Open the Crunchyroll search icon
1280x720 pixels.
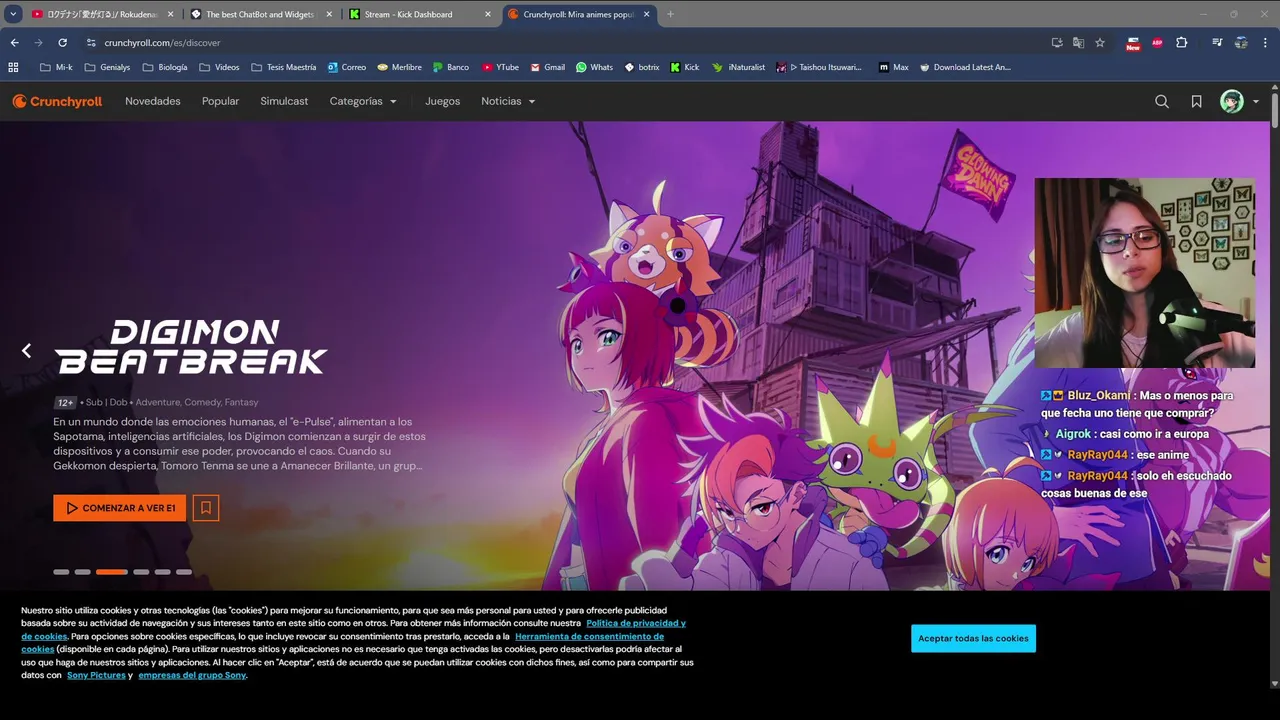click(x=1162, y=101)
